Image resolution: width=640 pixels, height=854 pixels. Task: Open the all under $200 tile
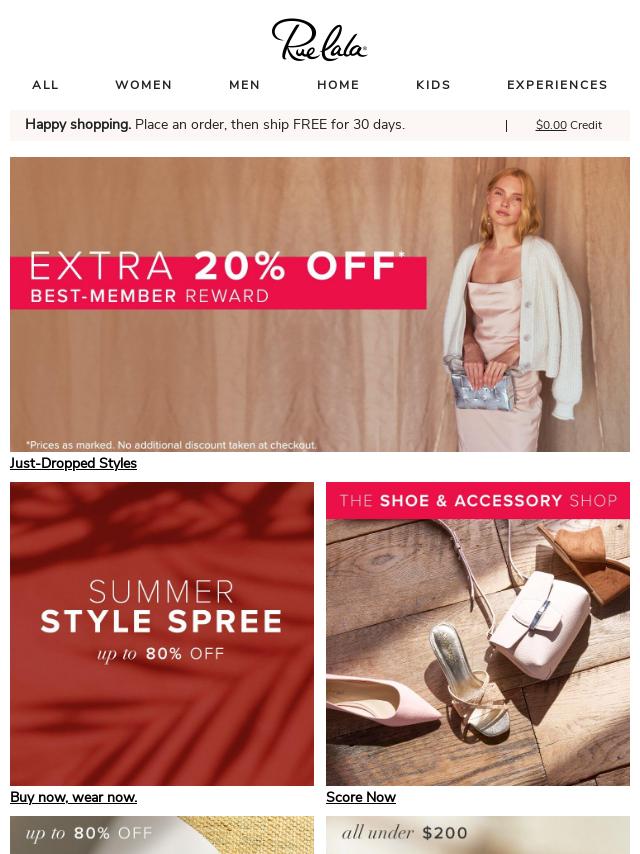click(478, 835)
